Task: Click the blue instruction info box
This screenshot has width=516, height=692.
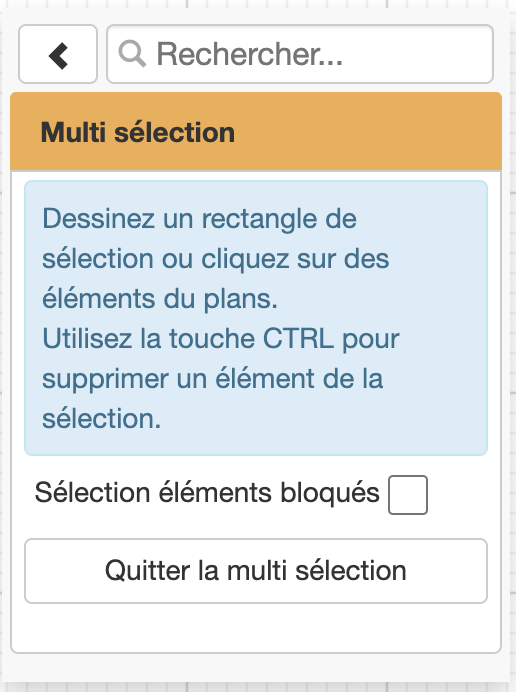Action: click(x=256, y=318)
